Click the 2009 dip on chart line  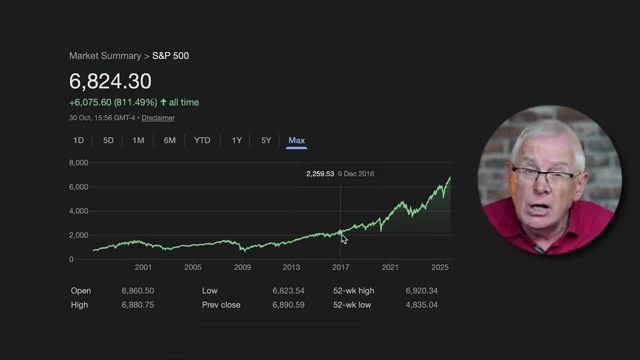244,249
